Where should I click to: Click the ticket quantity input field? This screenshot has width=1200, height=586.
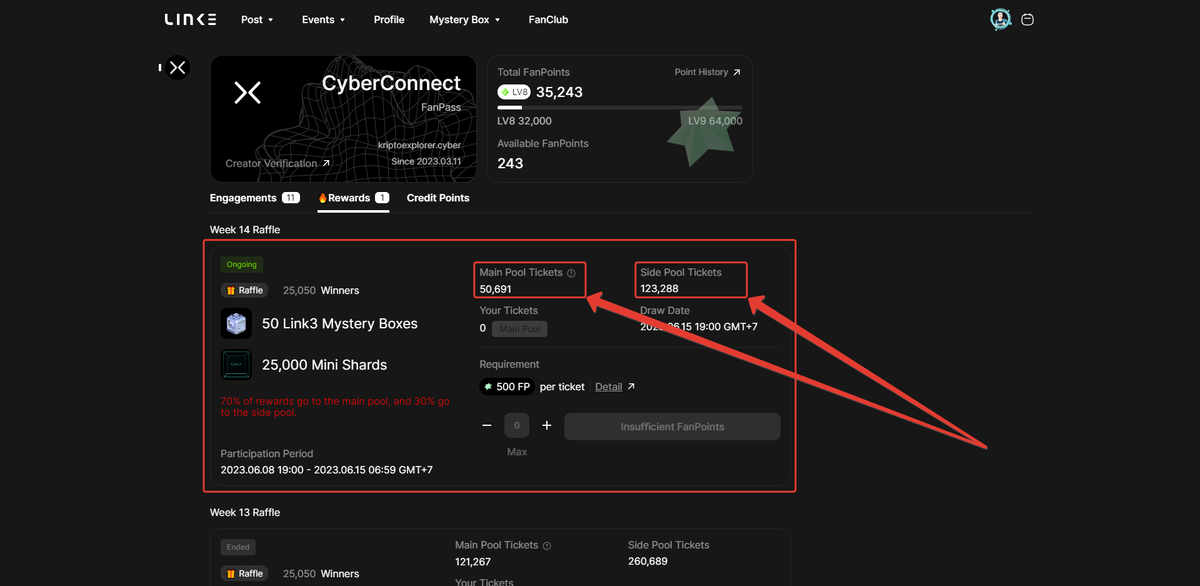[x=517, y=426]
